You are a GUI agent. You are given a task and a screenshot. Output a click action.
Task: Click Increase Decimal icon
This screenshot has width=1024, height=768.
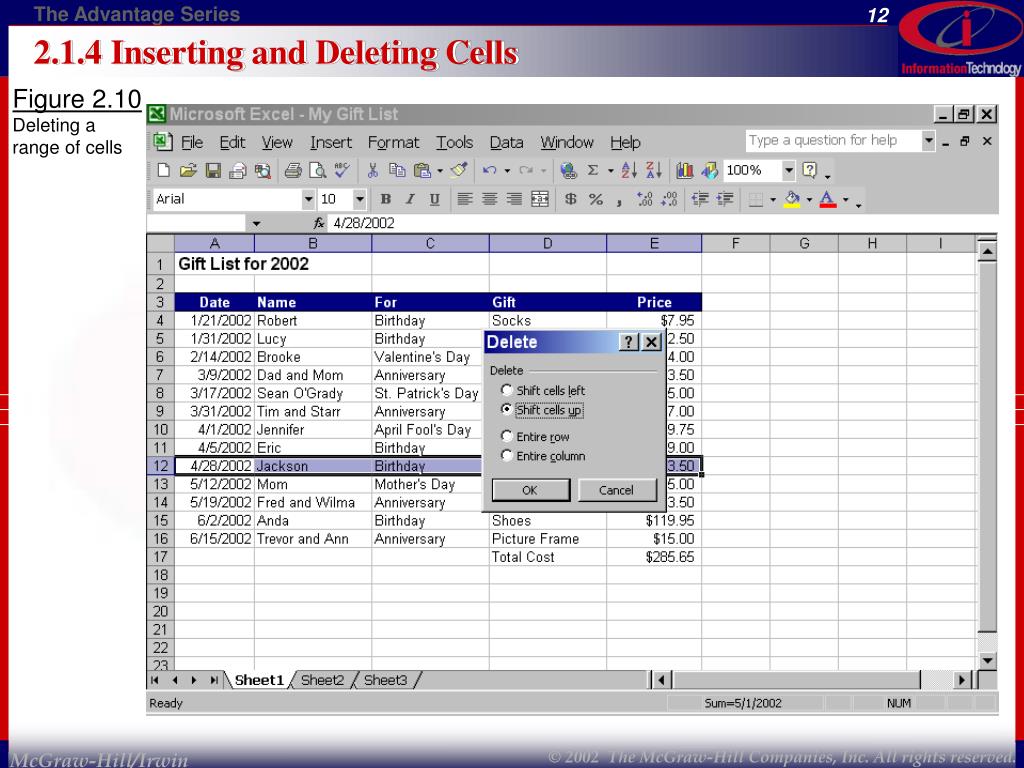coord(645,199)
